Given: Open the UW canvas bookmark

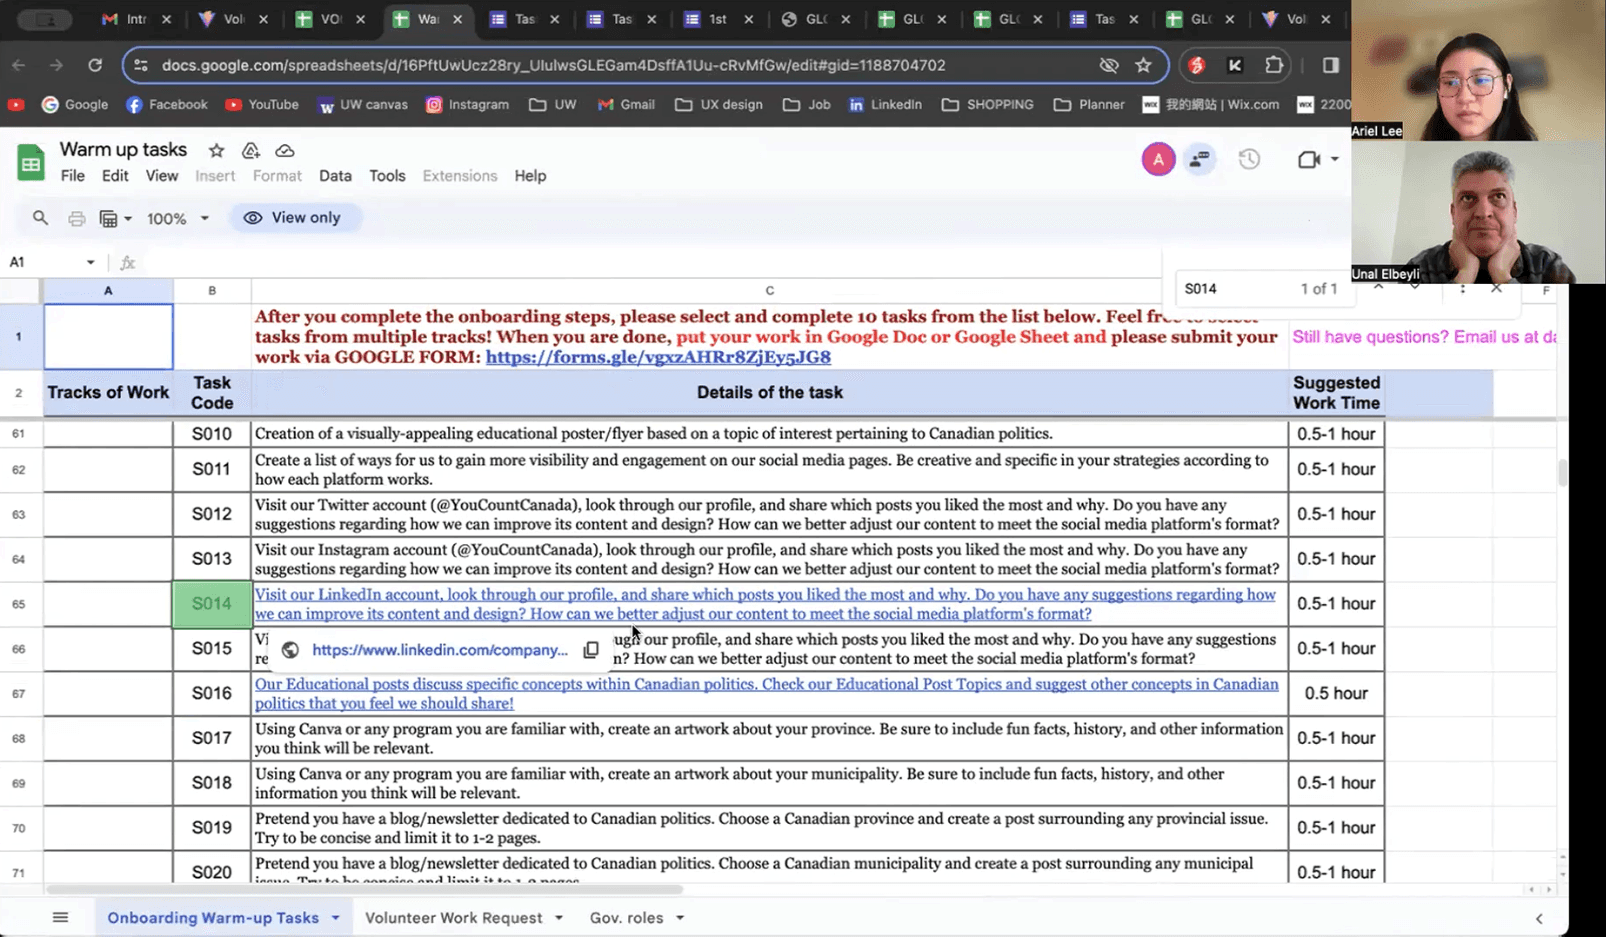Looking at the screenshot, I should 363,104.
